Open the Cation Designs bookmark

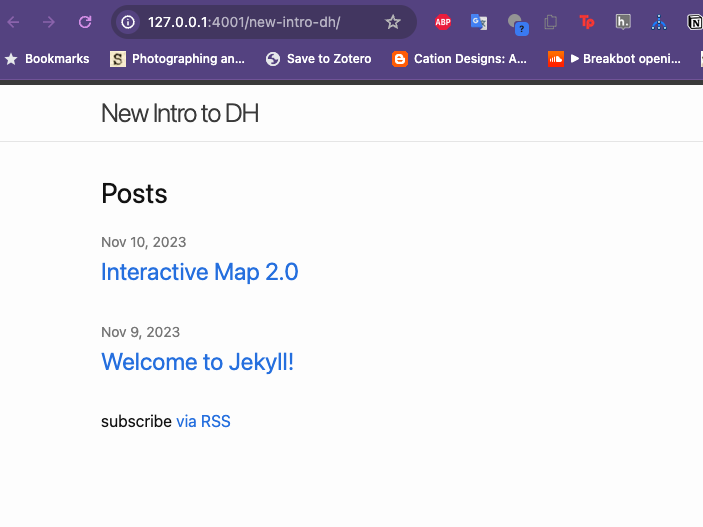click(460, 59)
